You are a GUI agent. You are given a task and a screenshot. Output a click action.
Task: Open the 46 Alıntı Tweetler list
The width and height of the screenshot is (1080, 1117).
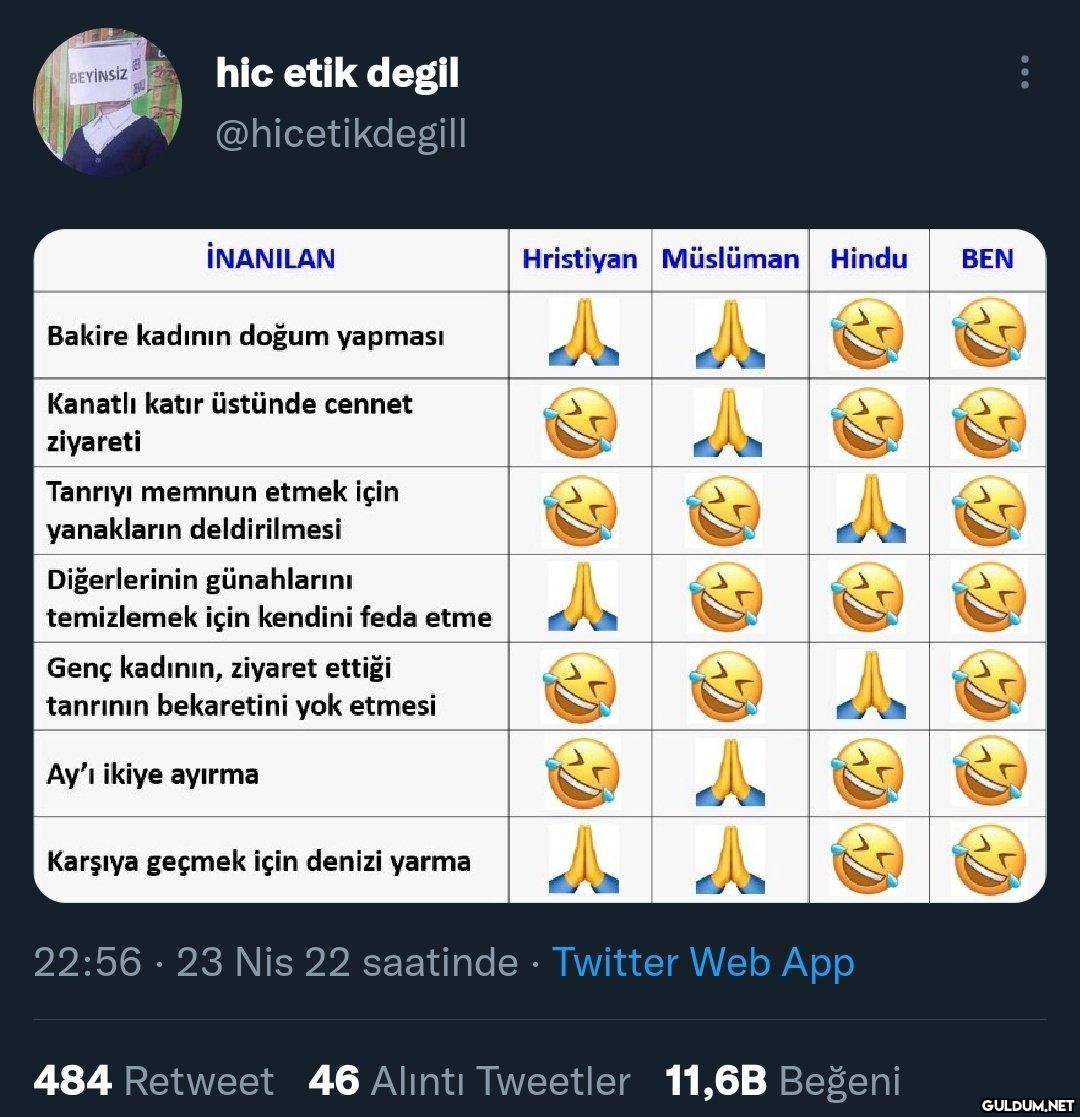click(x=469, y=1081)
